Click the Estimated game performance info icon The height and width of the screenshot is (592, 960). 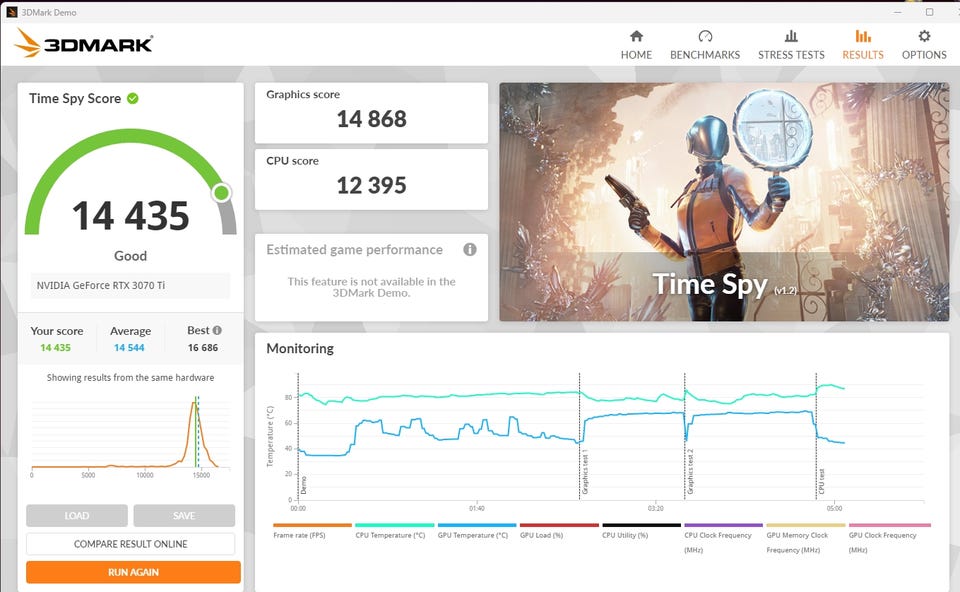[x=470, y=249]
